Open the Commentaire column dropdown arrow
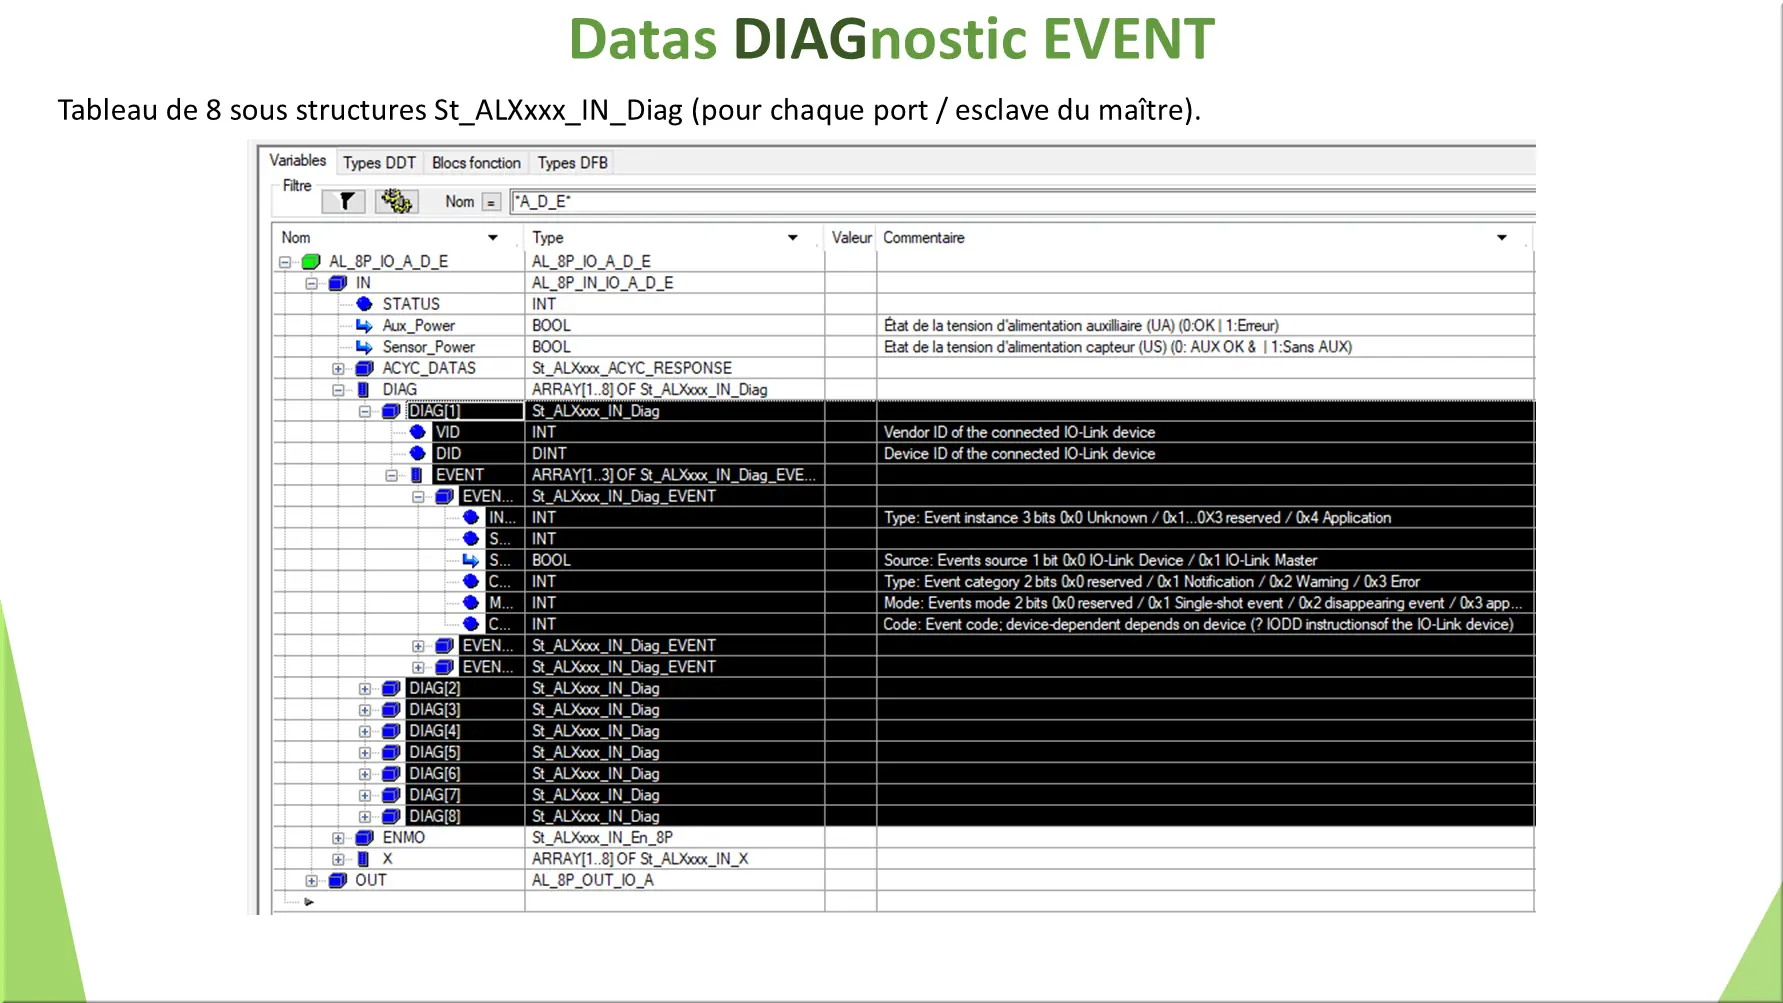Viewport: 1783px width, 1003px height. (x=1502, y=238)
